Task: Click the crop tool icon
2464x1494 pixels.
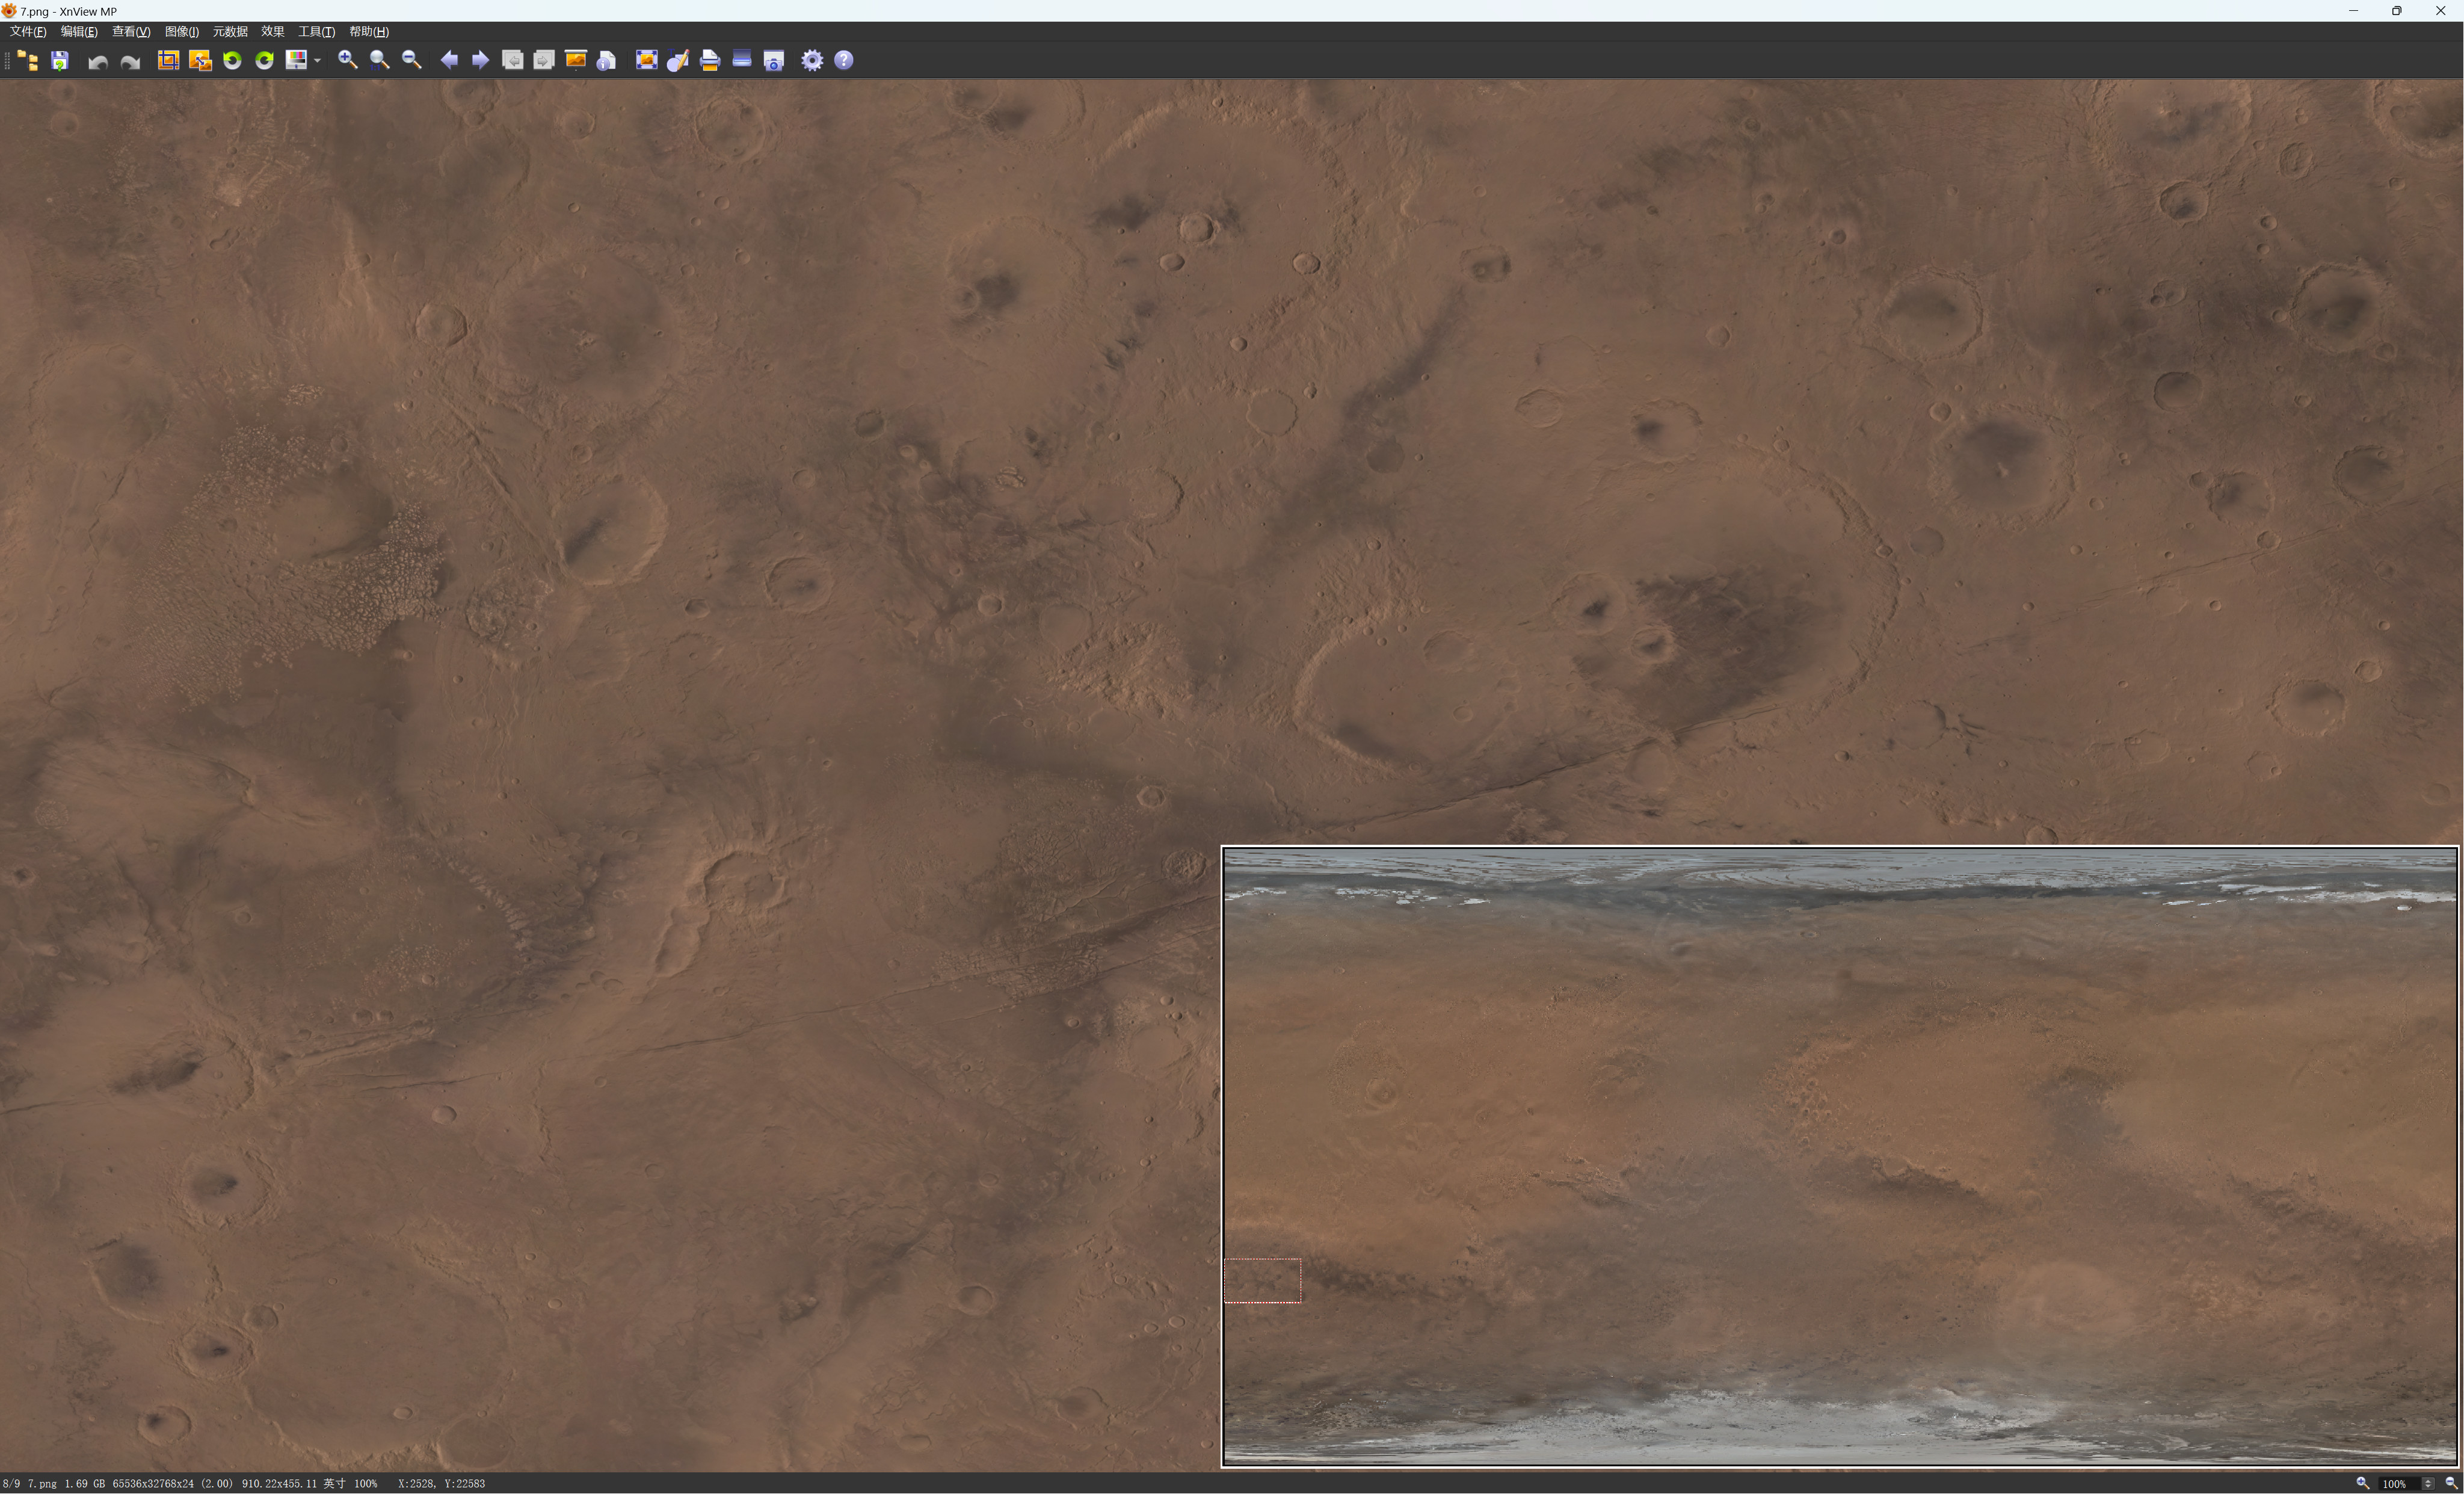Action: (168, 61)
